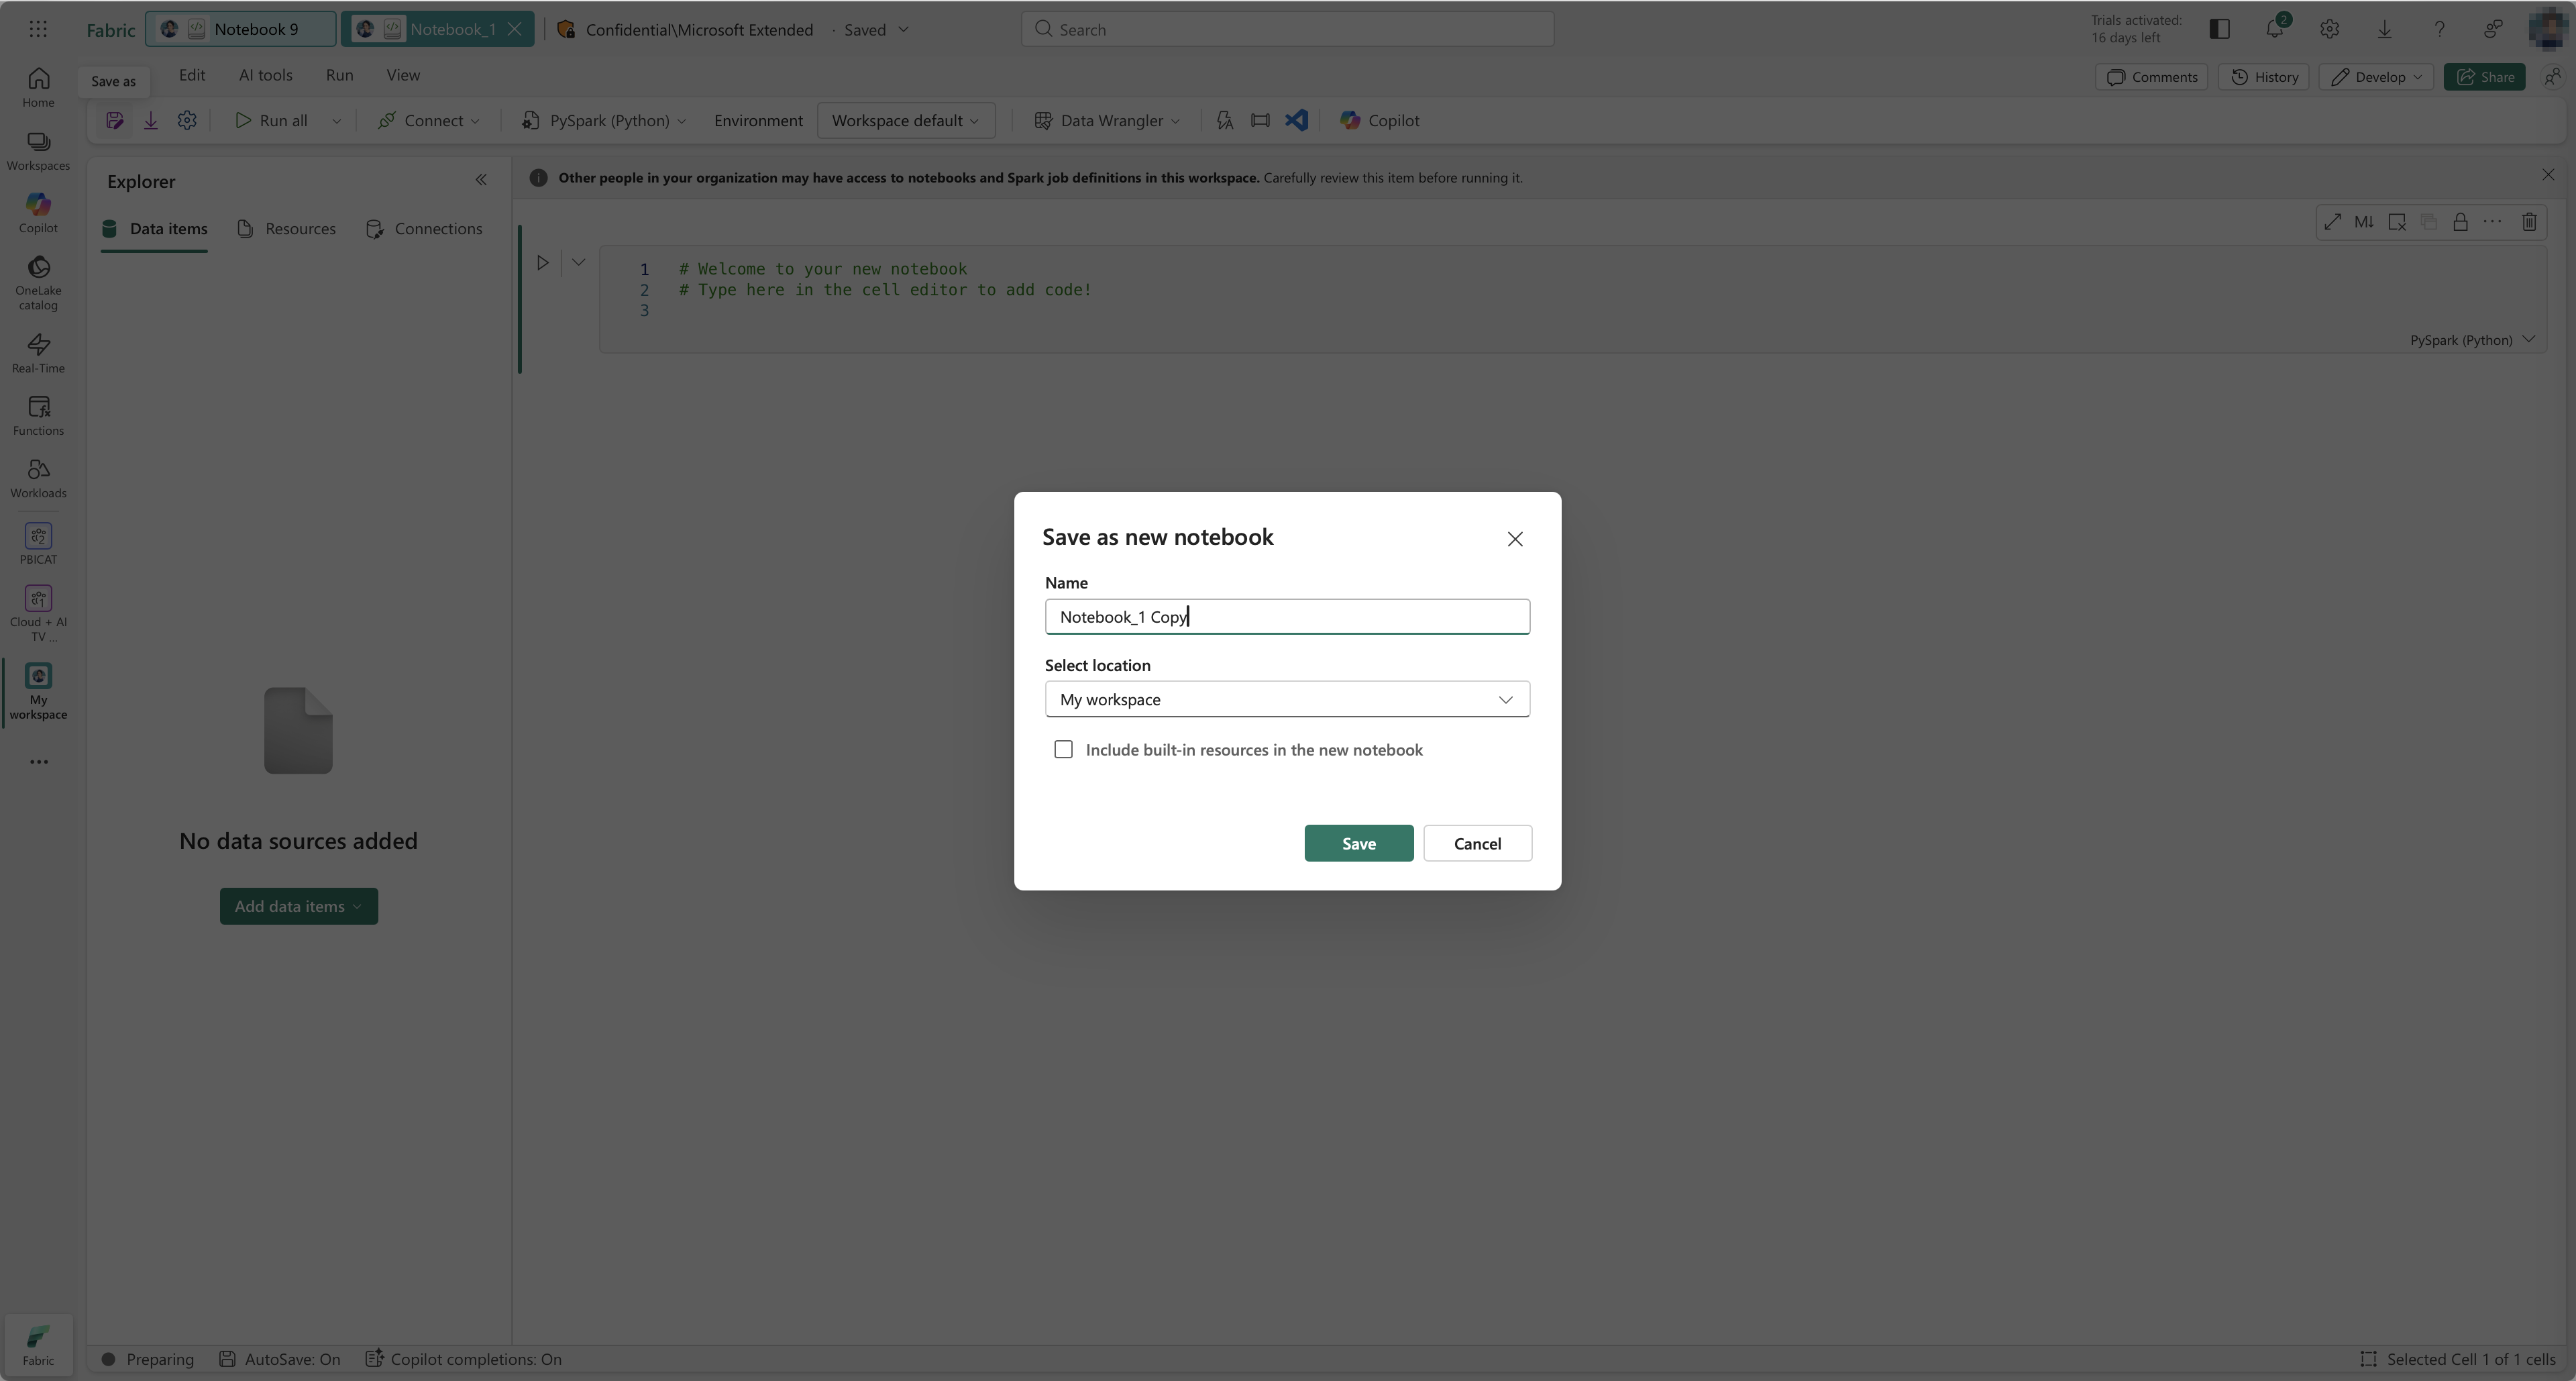Click Run all button
2576x1381 pixels.
point(271,121)
